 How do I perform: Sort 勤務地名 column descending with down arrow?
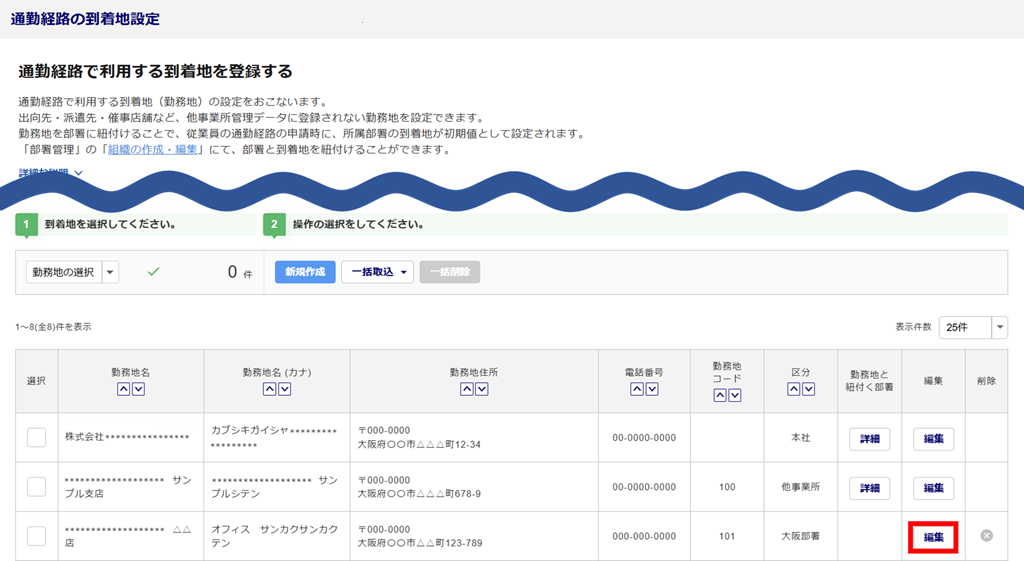pos(139,389)
